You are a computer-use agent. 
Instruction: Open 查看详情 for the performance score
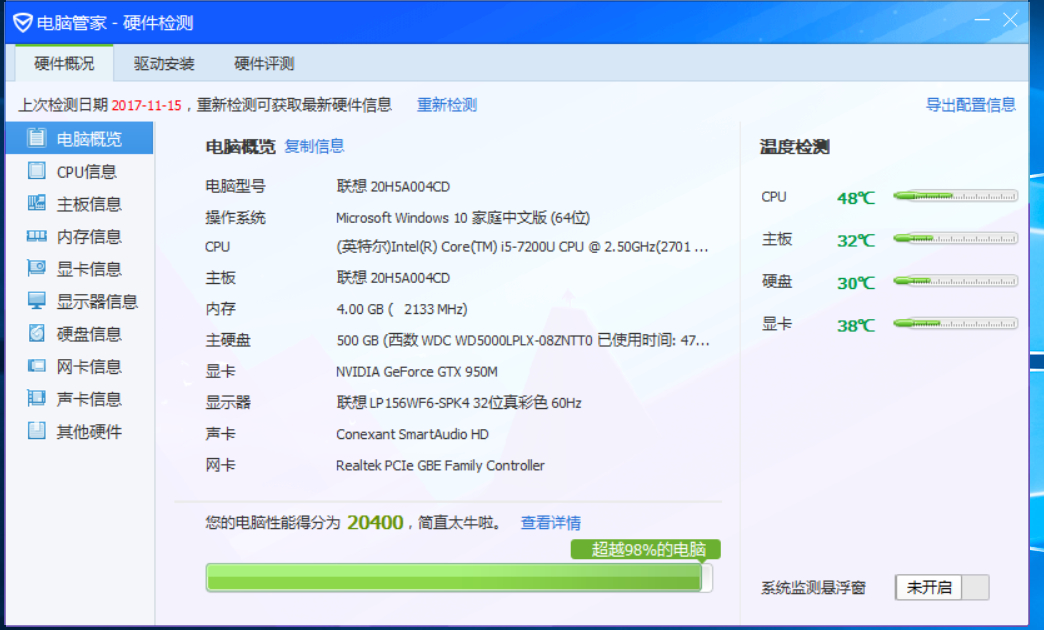click(551, 523)
